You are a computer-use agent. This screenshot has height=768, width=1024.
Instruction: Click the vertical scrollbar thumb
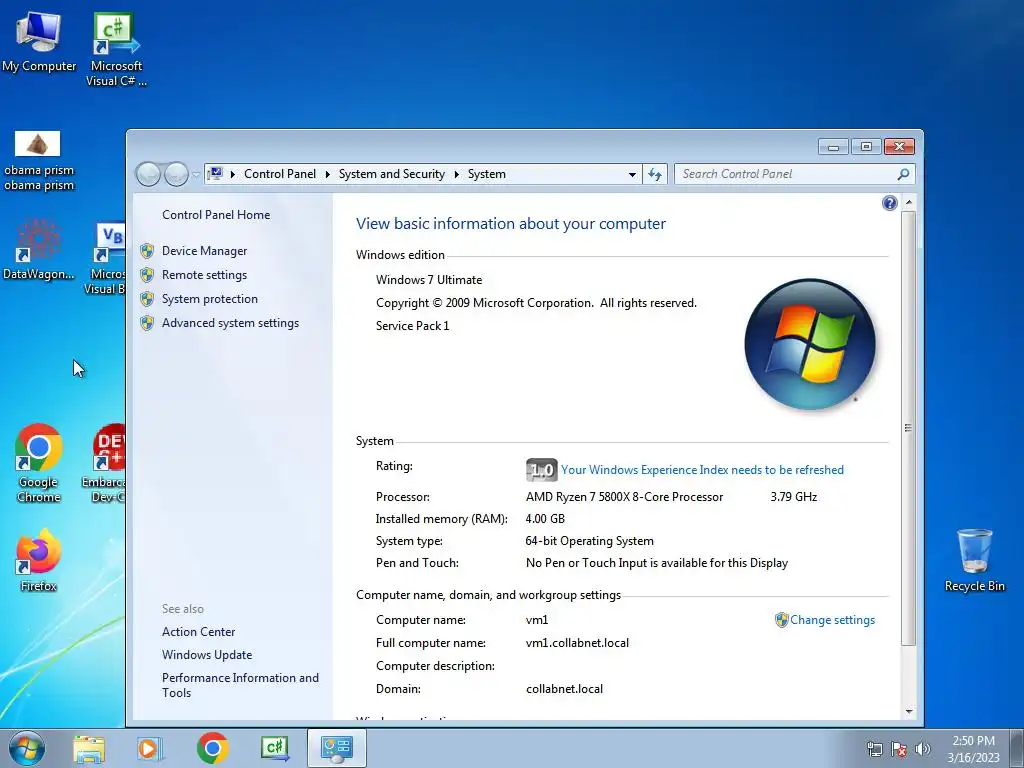[x=908, y=428]
